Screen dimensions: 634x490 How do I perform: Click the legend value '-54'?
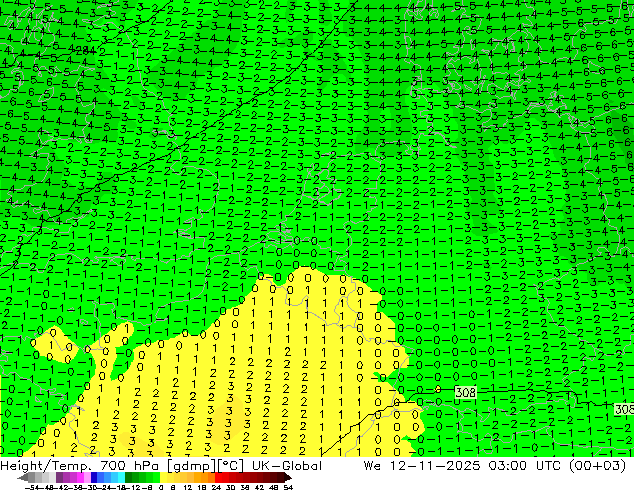pyautogui.click(x=32, y=487)
